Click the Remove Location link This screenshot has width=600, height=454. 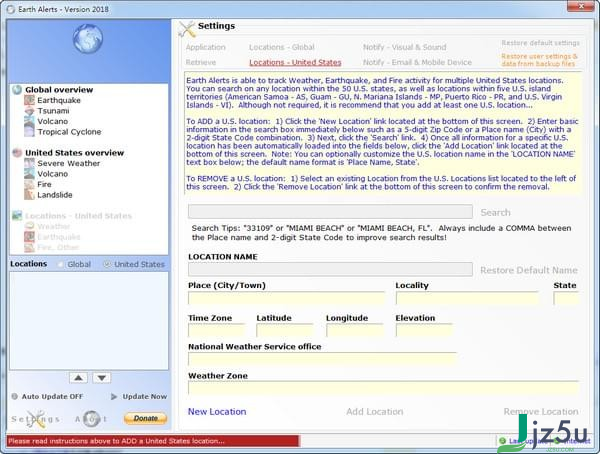point(541,412)
